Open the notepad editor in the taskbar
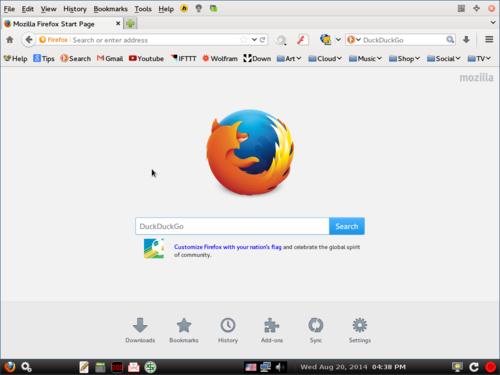 84,367
